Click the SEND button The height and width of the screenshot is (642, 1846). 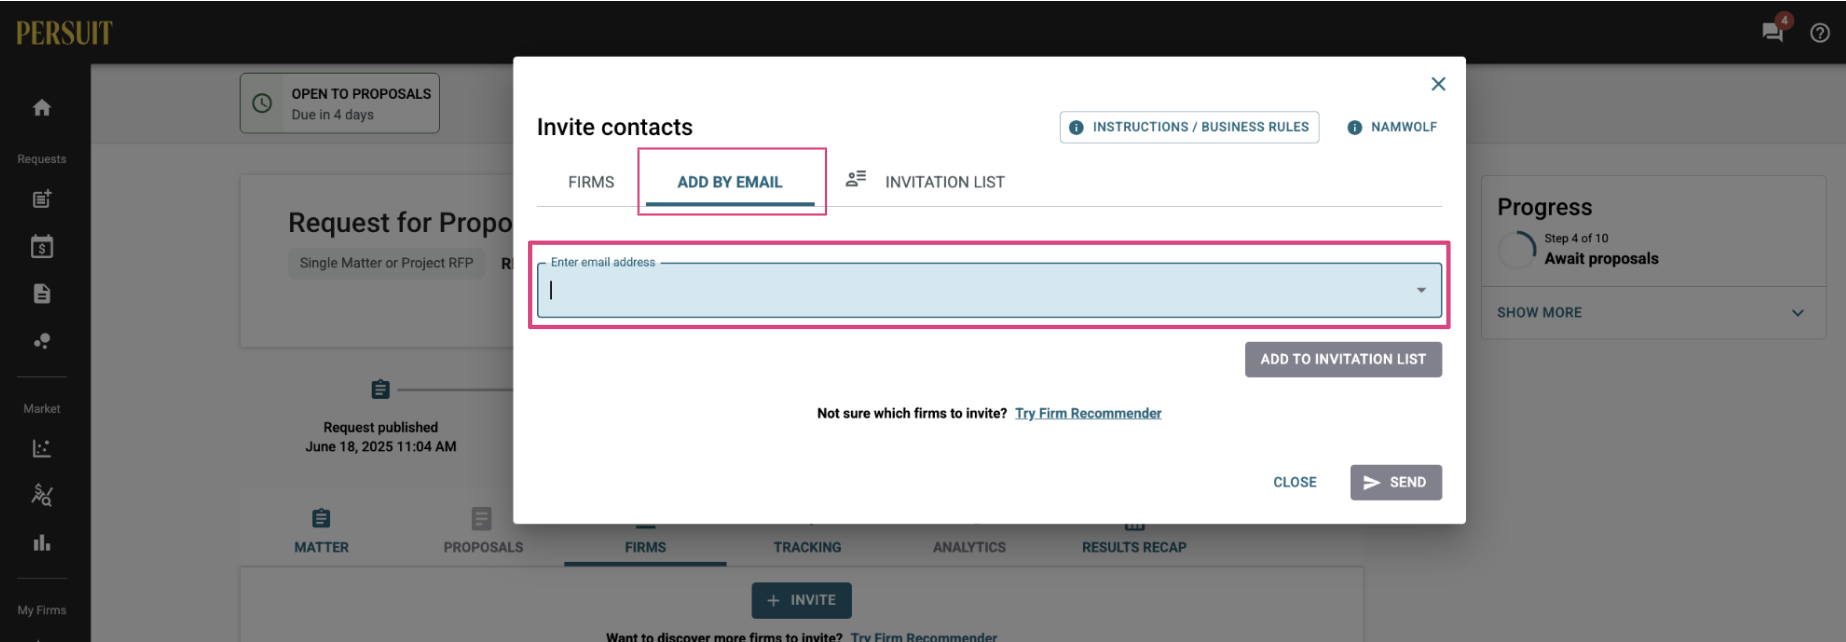pyautogui.click(x=1396, y=482)
